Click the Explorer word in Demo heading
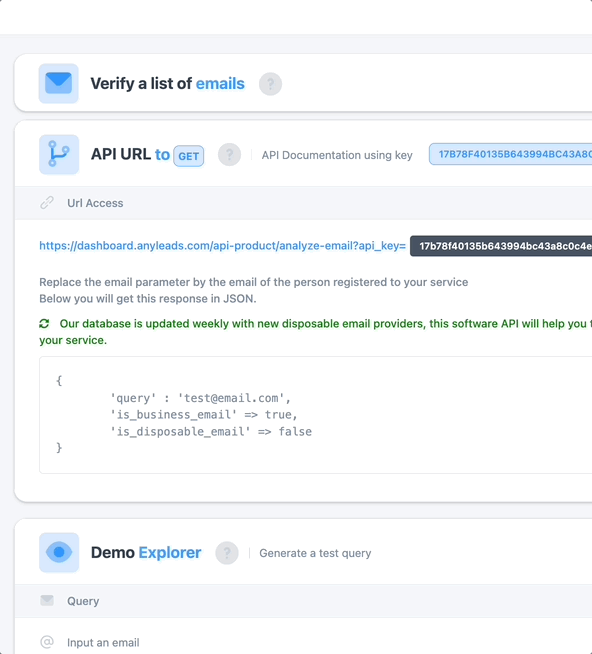Image resolution: width=592 pixels, height=654 pixels. [x=170, y=553]
